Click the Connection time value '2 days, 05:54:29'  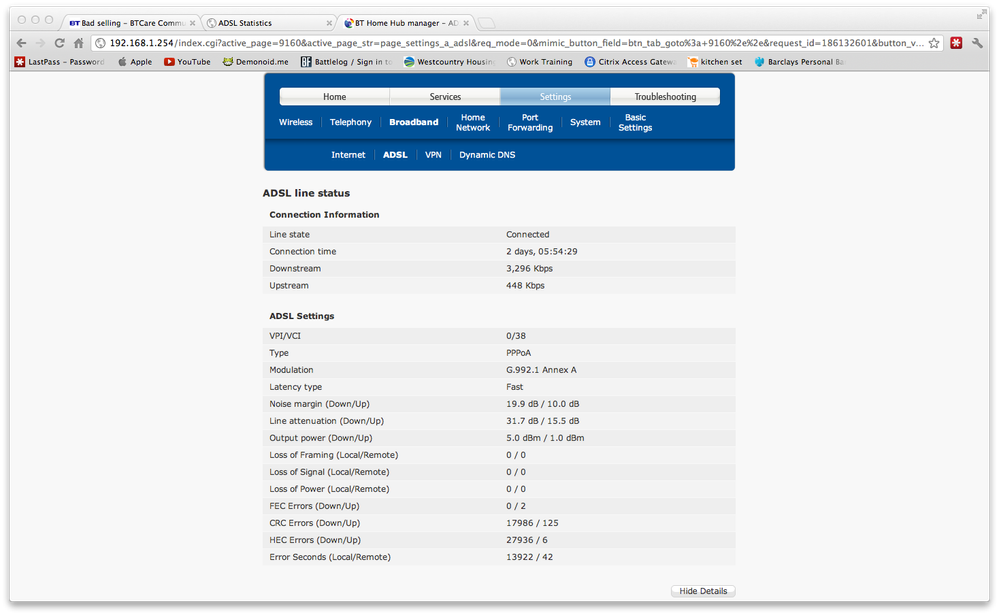click(x=542, y=252)
